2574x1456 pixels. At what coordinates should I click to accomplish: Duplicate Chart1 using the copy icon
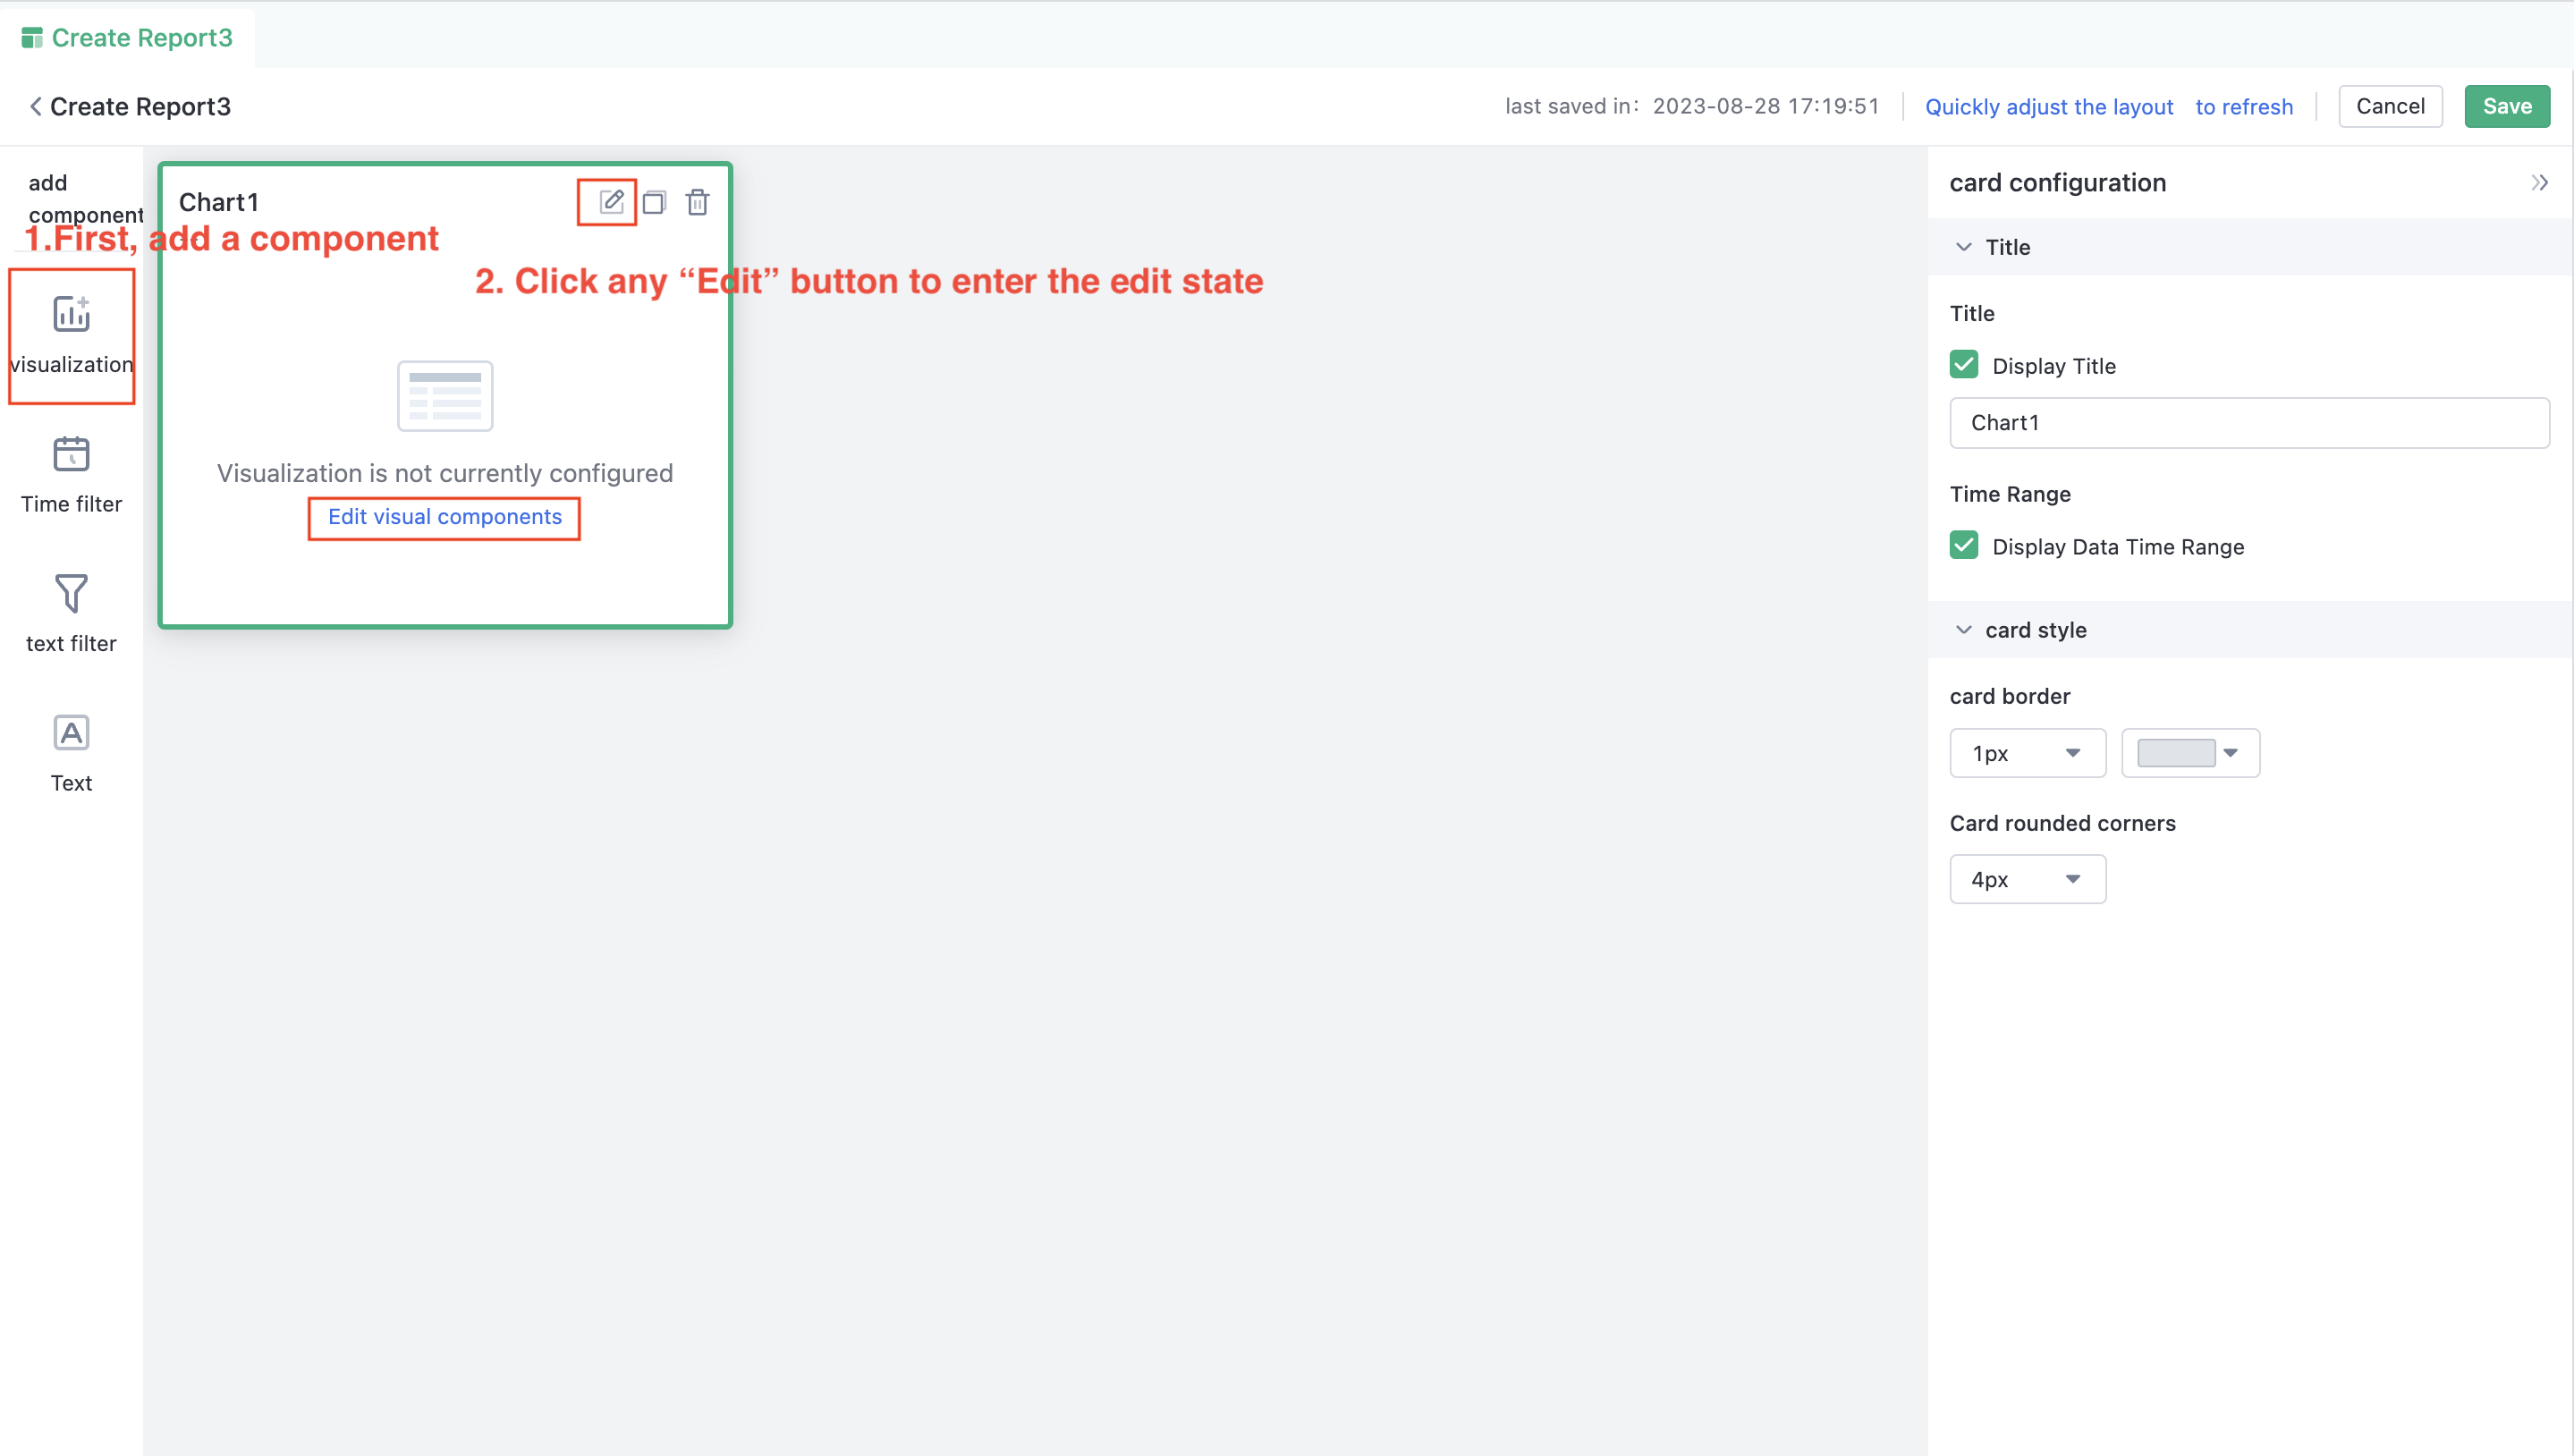(655, 202)
